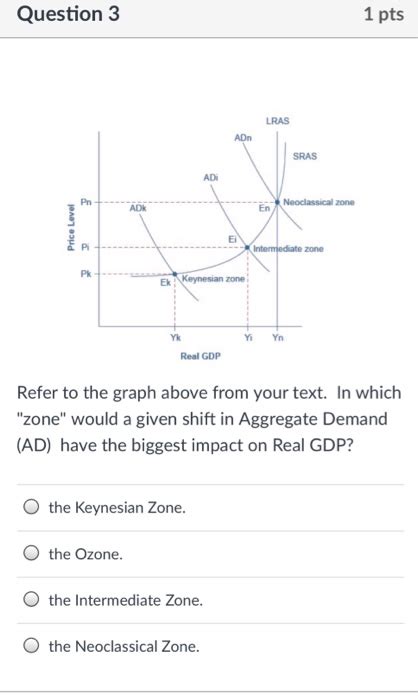Click the Keynesian zone equilibrium point
Viewport: 418px width, 700px height.
click(x=175, y=274)
